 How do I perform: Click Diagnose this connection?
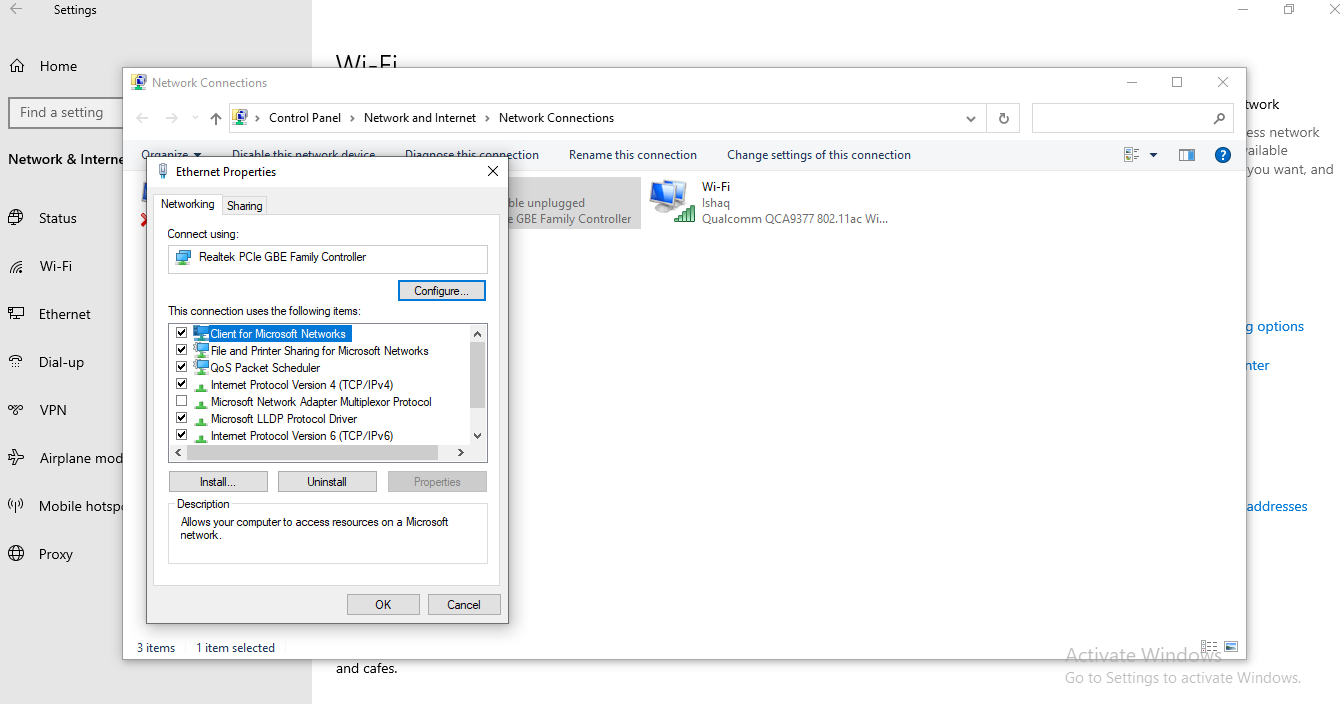(x=472, y=155)
